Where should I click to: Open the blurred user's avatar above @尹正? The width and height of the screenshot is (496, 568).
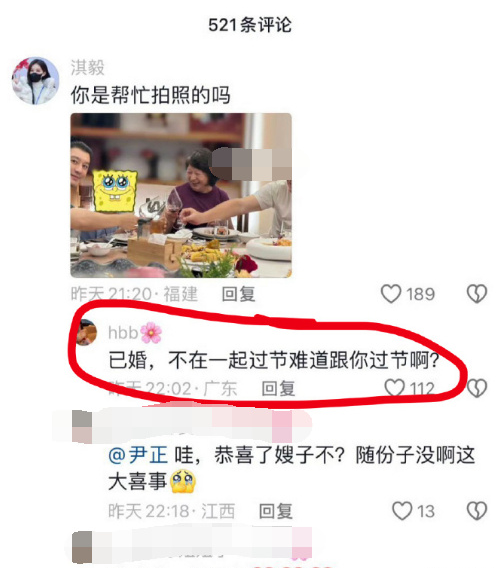82,426
